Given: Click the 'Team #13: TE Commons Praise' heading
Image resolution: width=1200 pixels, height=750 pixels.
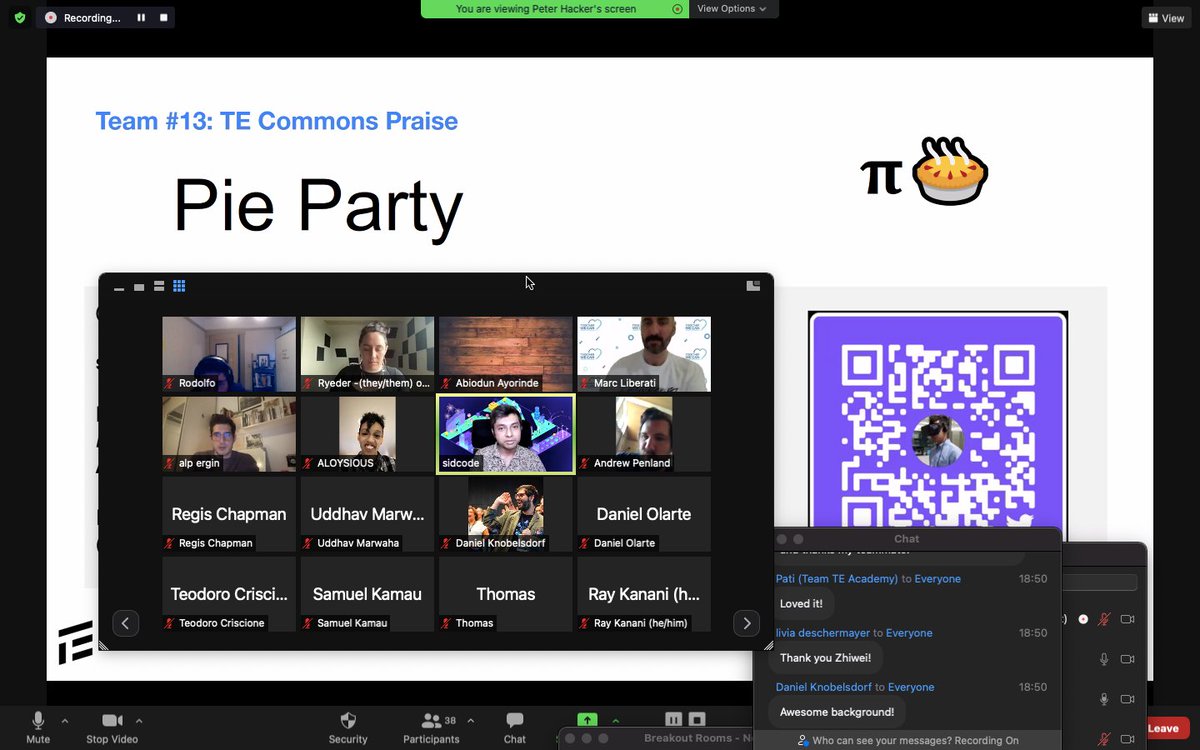Looking at the screenshot, I should pyautogui.click(x=276, y=121).
